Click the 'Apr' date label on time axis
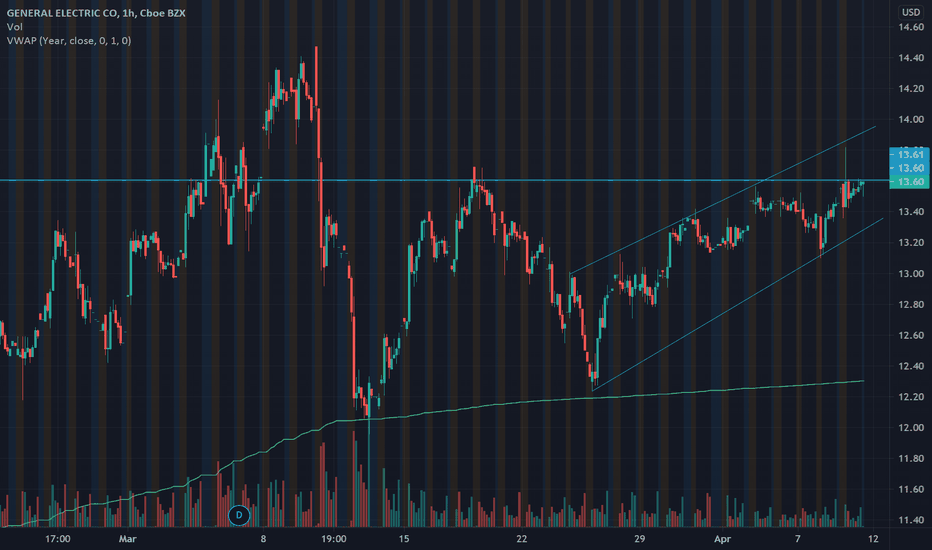The image size is (932, 550). (x=722, y=539)
